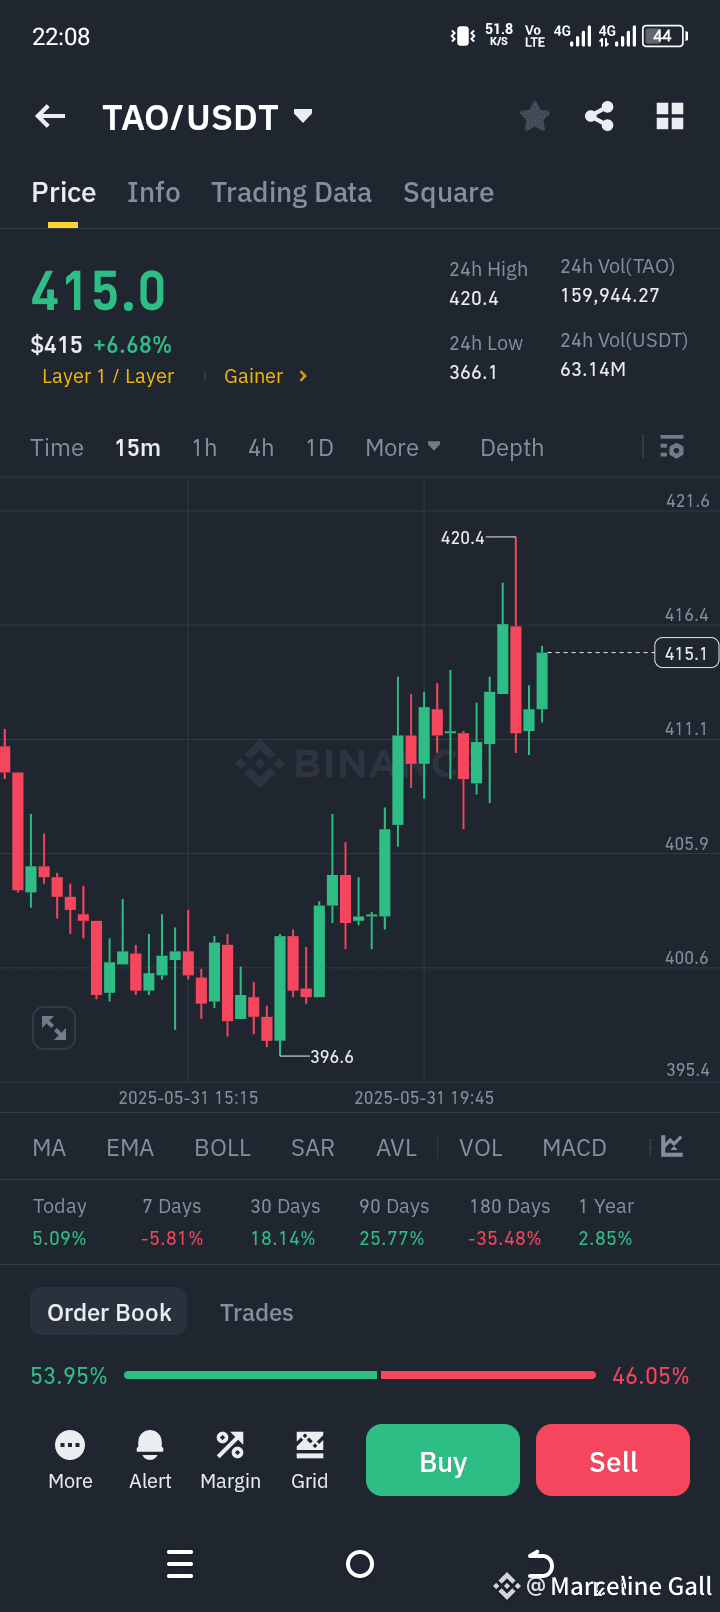Favorite TAO/USDT using the star icon
The width and height of the screenshot is (720, 1612).
534,116
